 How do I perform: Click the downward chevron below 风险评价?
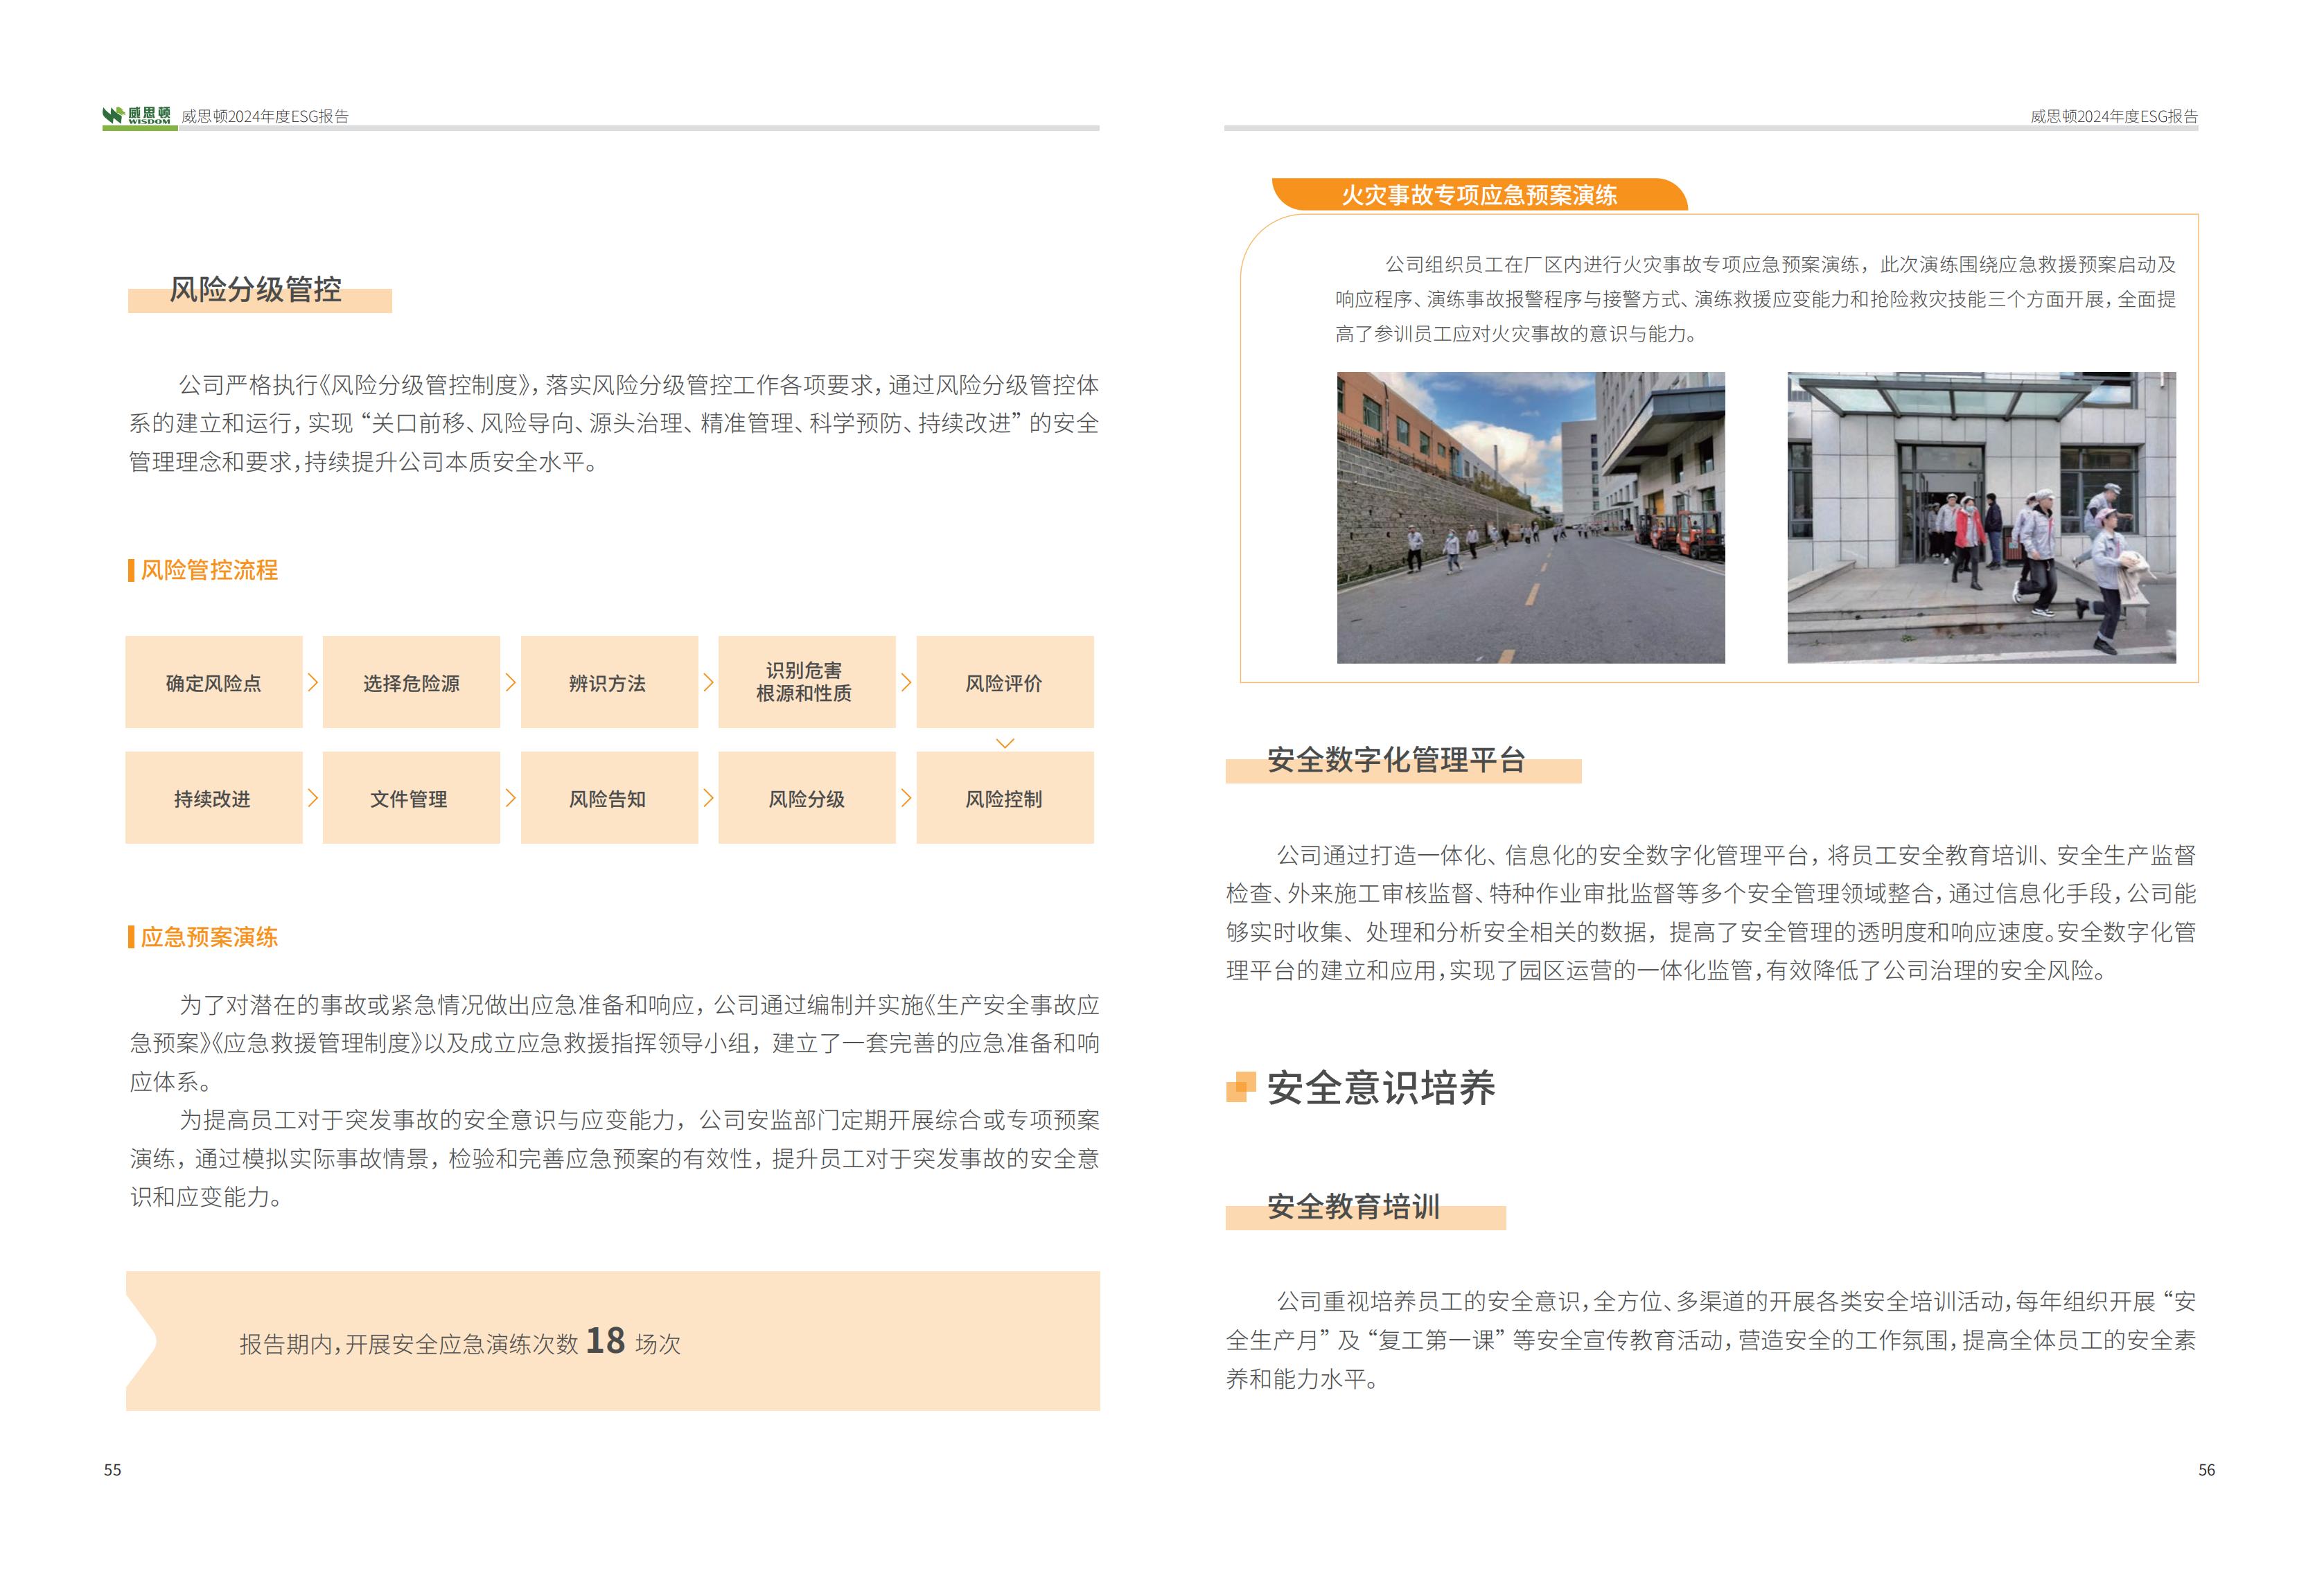(x=1005, y=743)
